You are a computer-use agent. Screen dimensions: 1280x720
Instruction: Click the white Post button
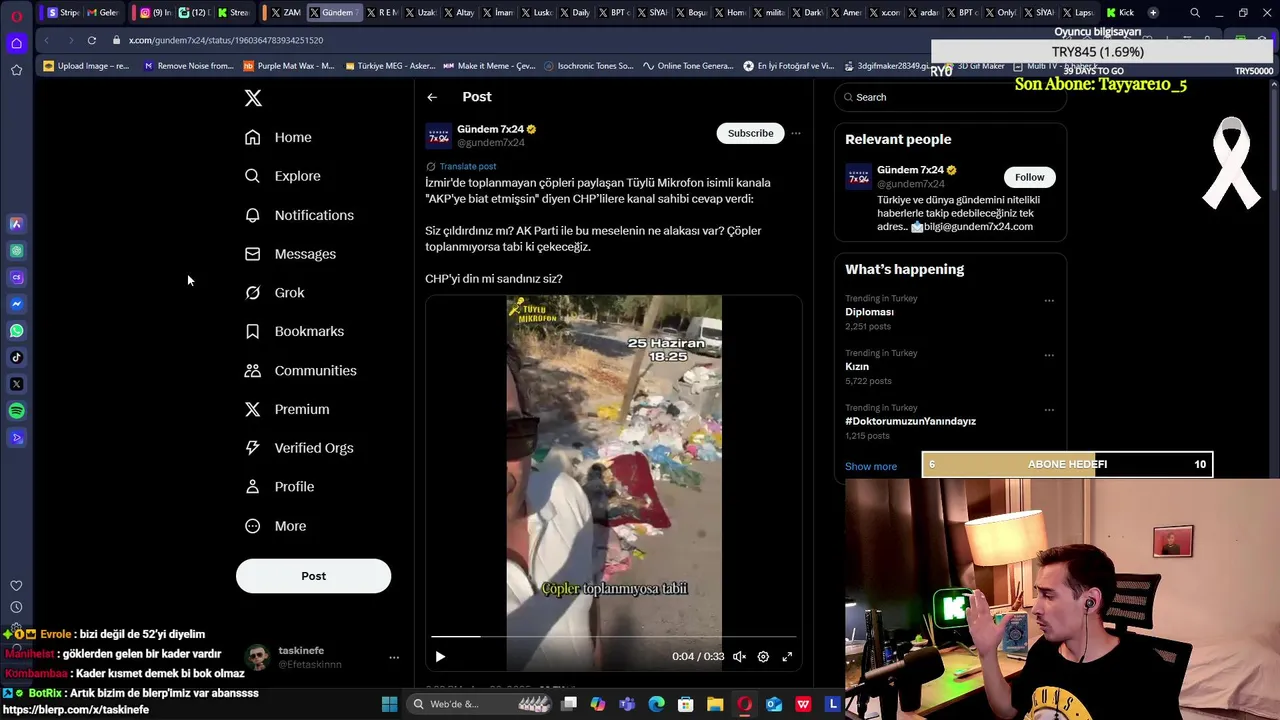pos(313,576)
